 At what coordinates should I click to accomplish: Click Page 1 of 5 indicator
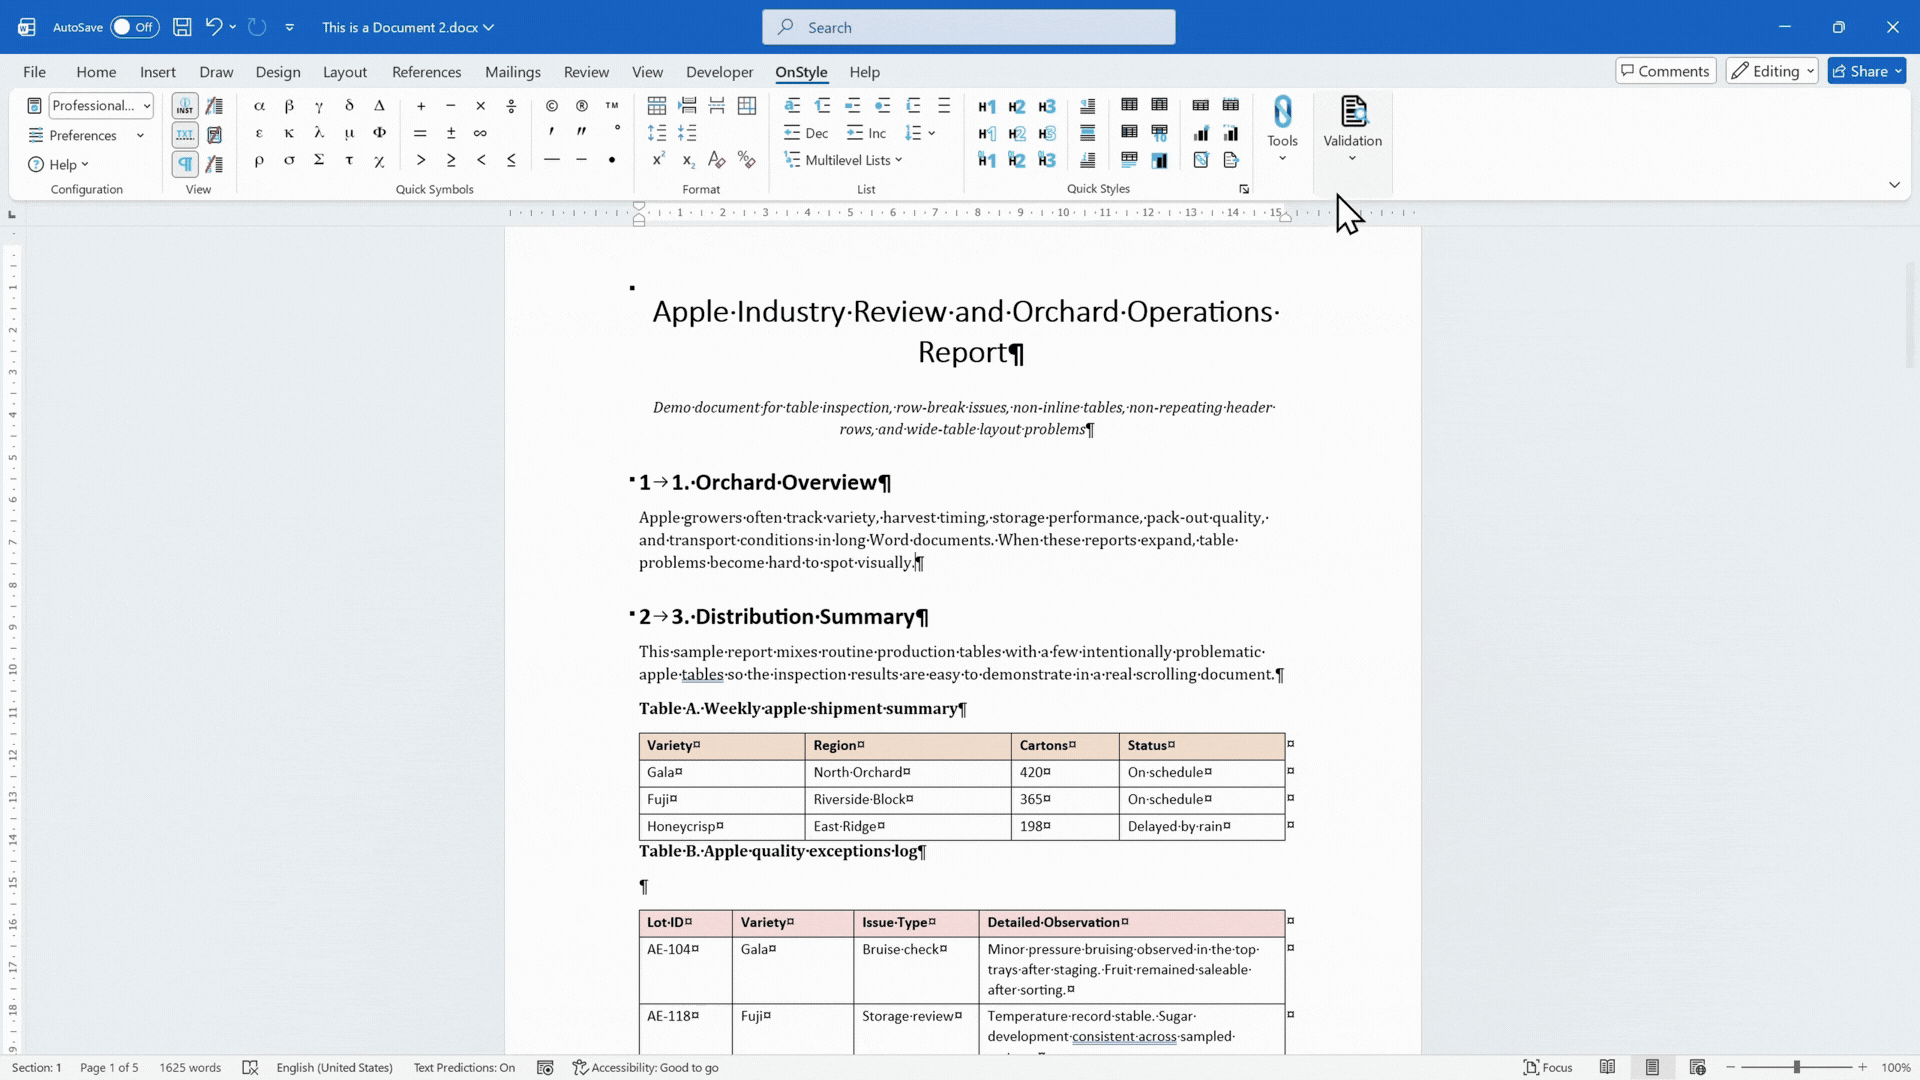(x=109, y=1067)
